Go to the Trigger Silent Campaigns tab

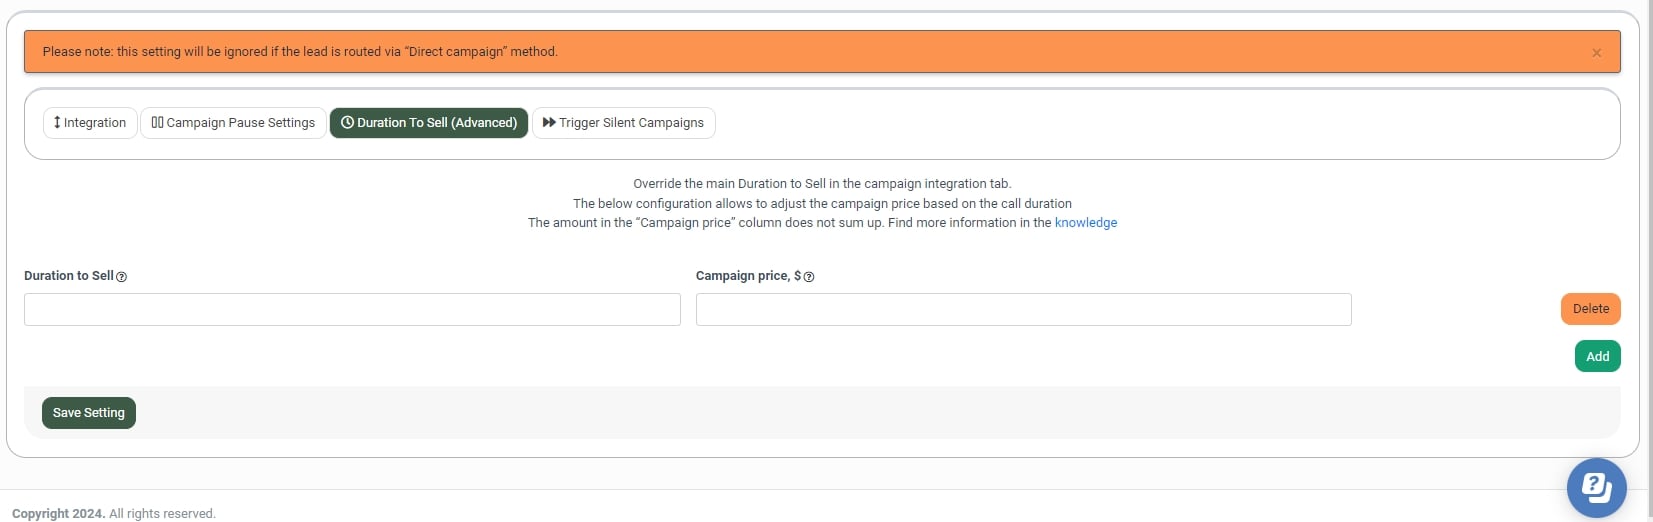pos(631,123)
